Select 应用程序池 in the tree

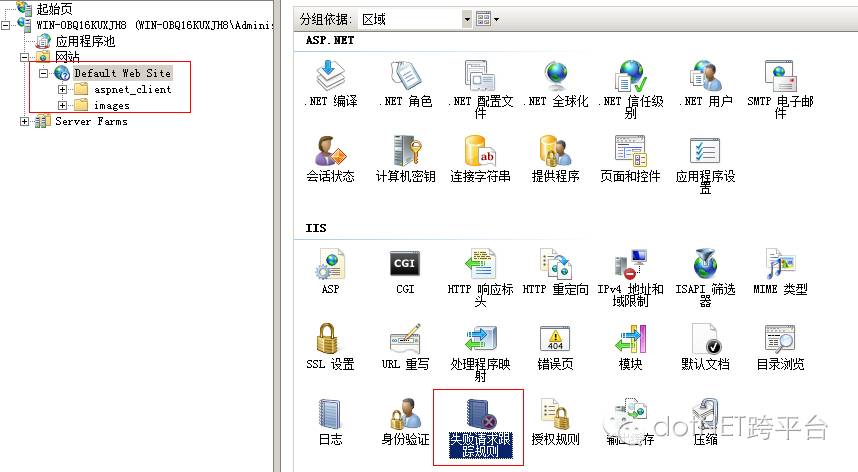point(85,41)
